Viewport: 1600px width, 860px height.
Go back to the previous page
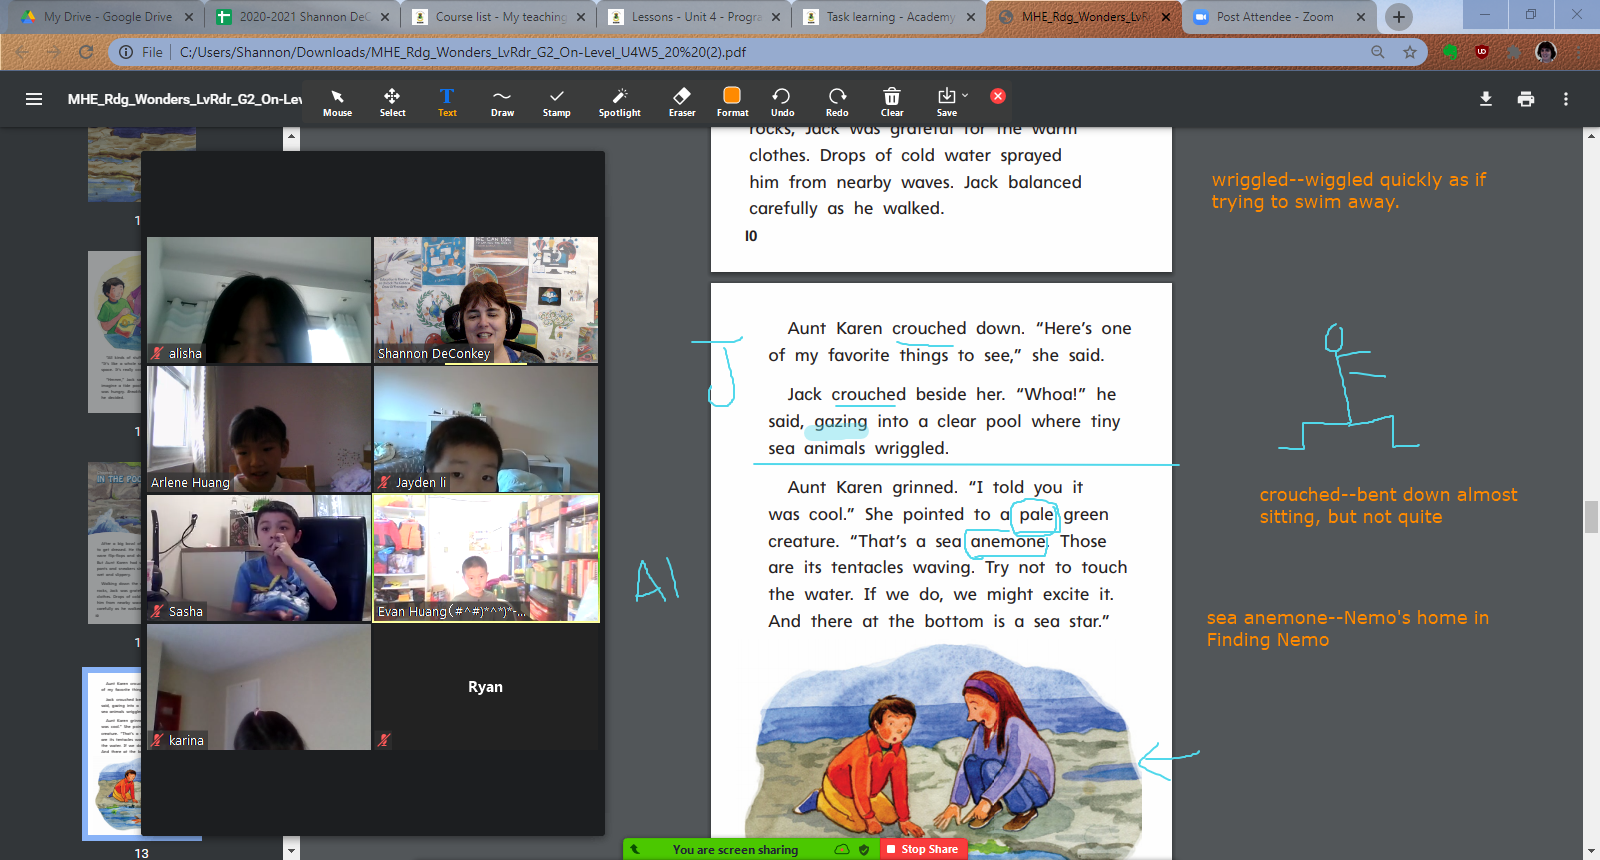click(22, 52)
